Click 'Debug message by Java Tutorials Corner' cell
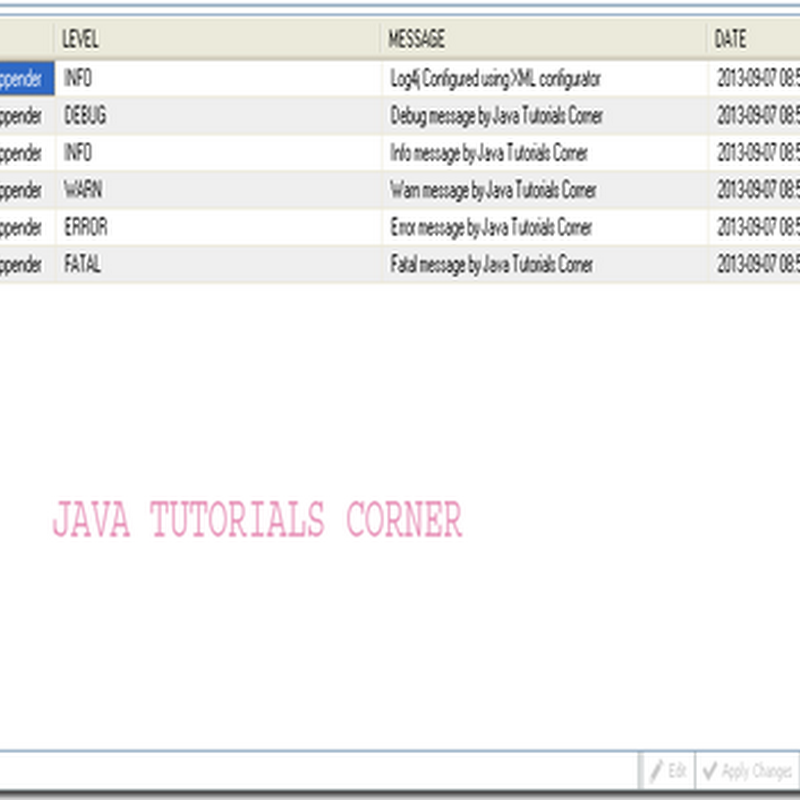Screen dimensions: 800x800 [545, 116]
